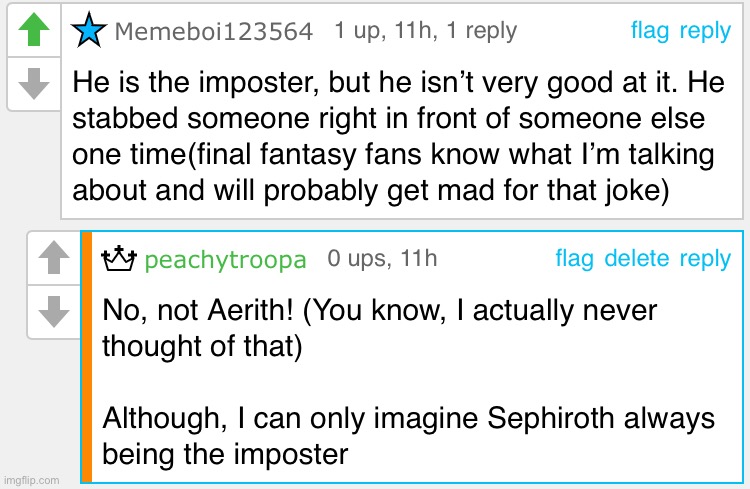Downvote the Memeboi123564 comment
This screenshot has width=750, height=489.
click(35, 83)
